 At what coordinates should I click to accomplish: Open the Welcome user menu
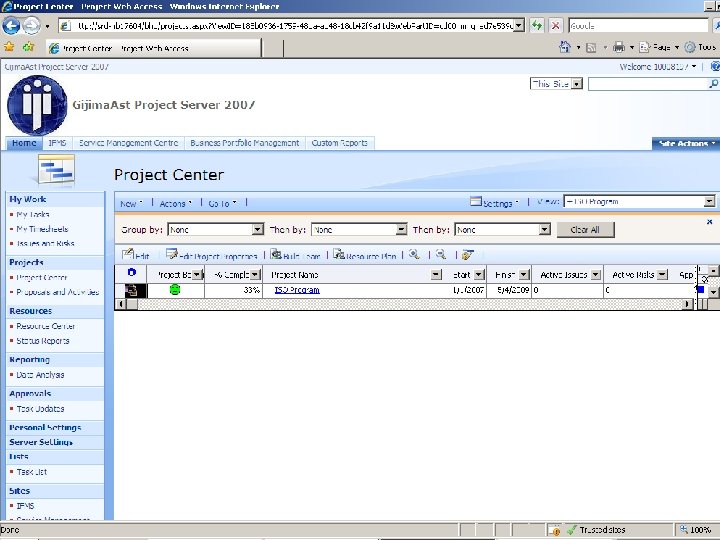pyautogui.click(x=658, y=67)
